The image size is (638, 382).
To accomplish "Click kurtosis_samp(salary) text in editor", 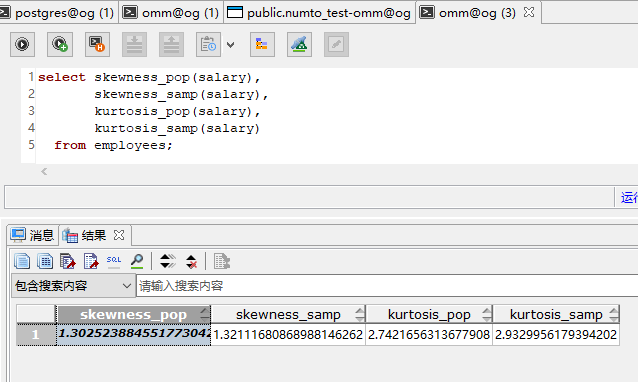I will [177, 129].
